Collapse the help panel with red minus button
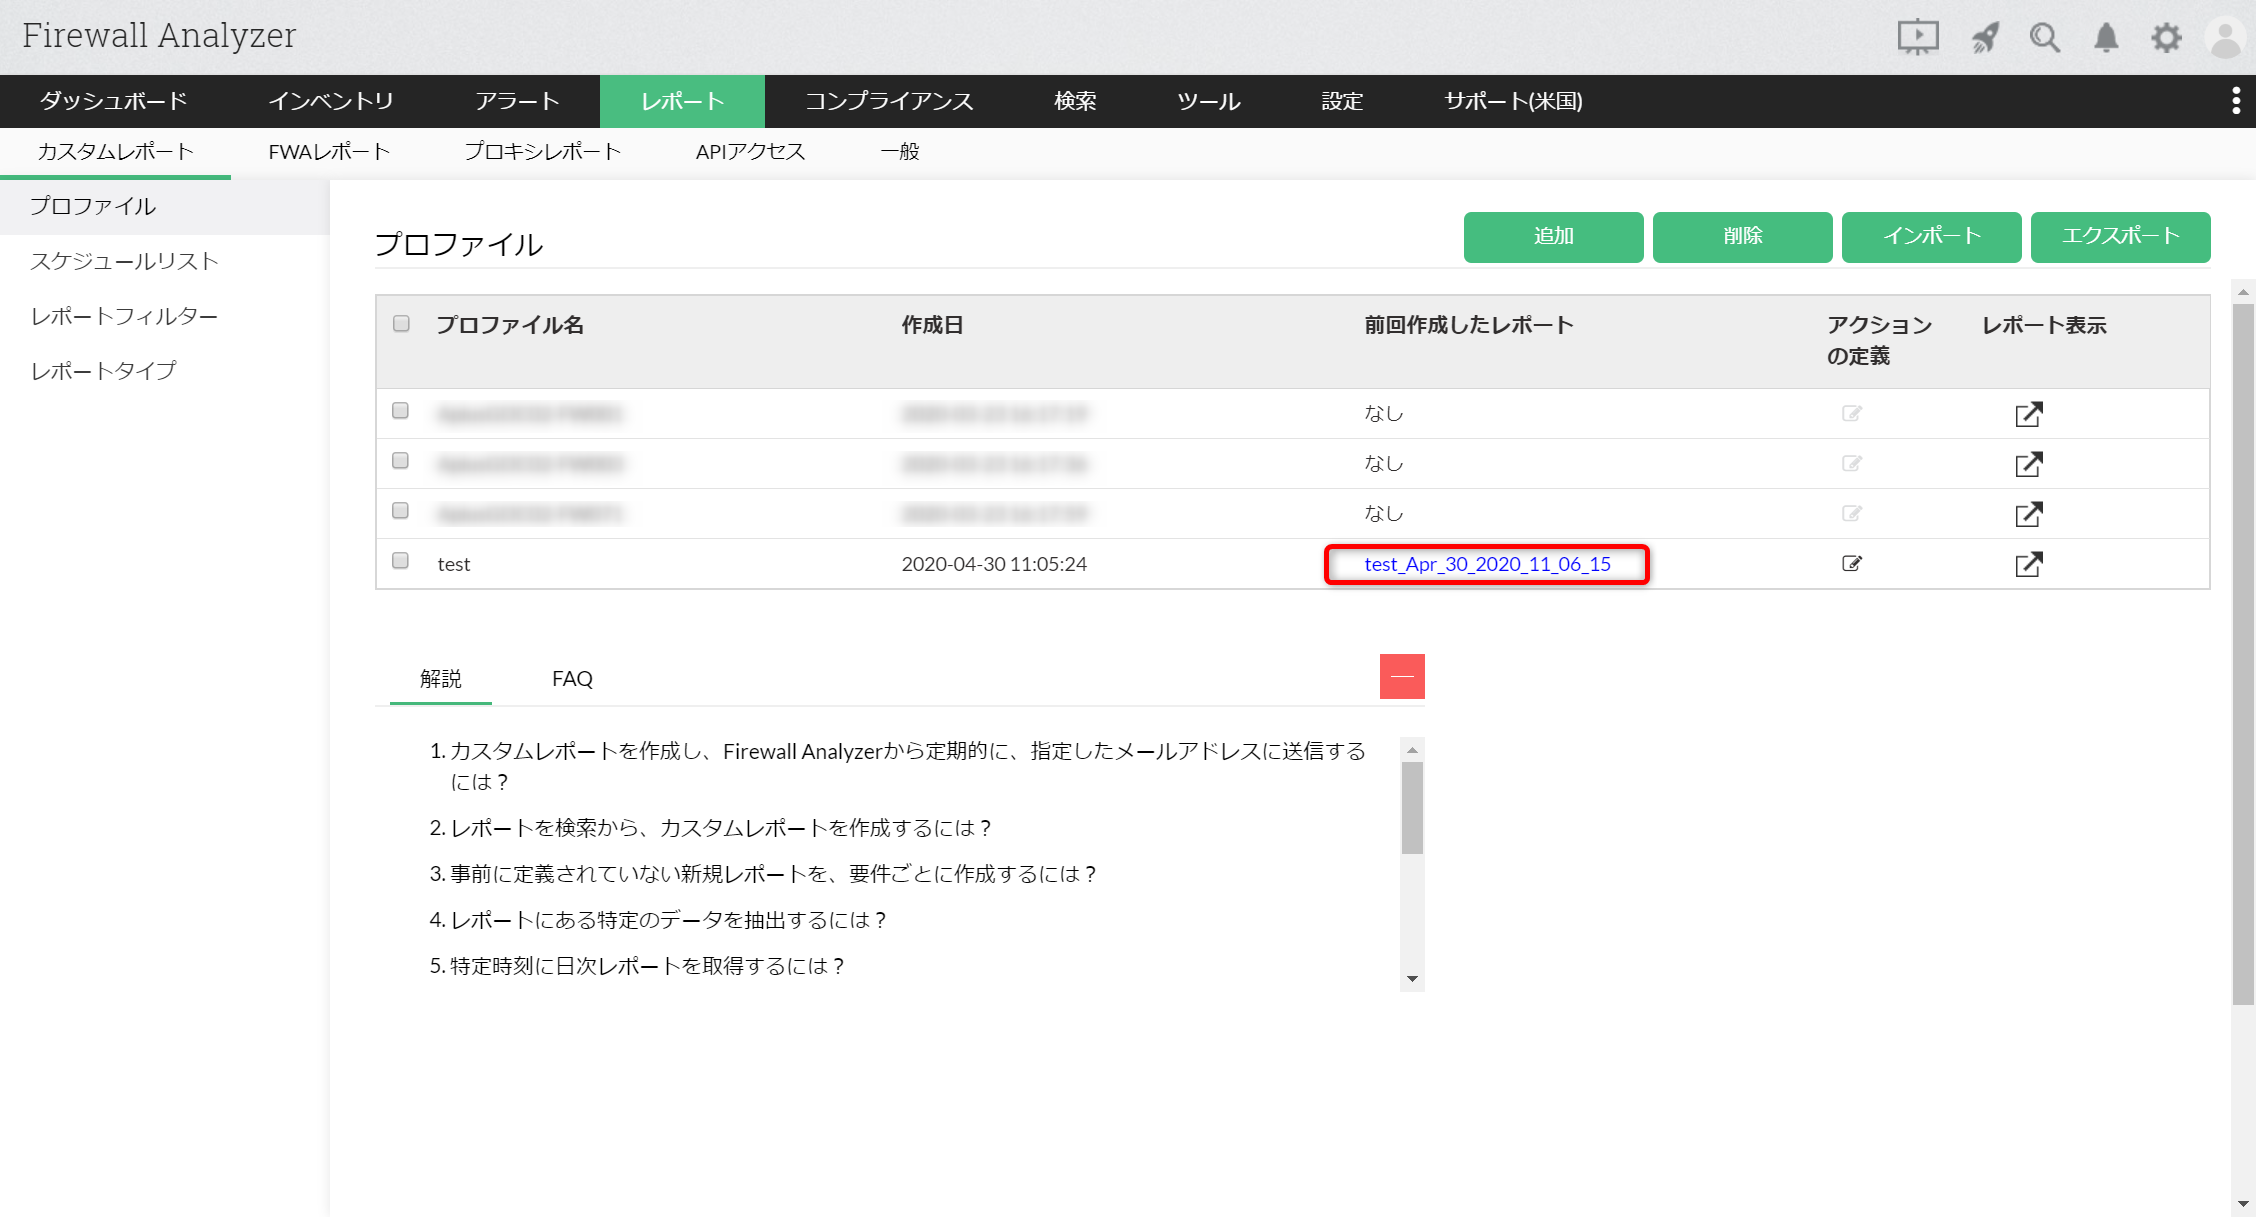This screenshot has height=1217, width=2256. tap(1402, 677)
